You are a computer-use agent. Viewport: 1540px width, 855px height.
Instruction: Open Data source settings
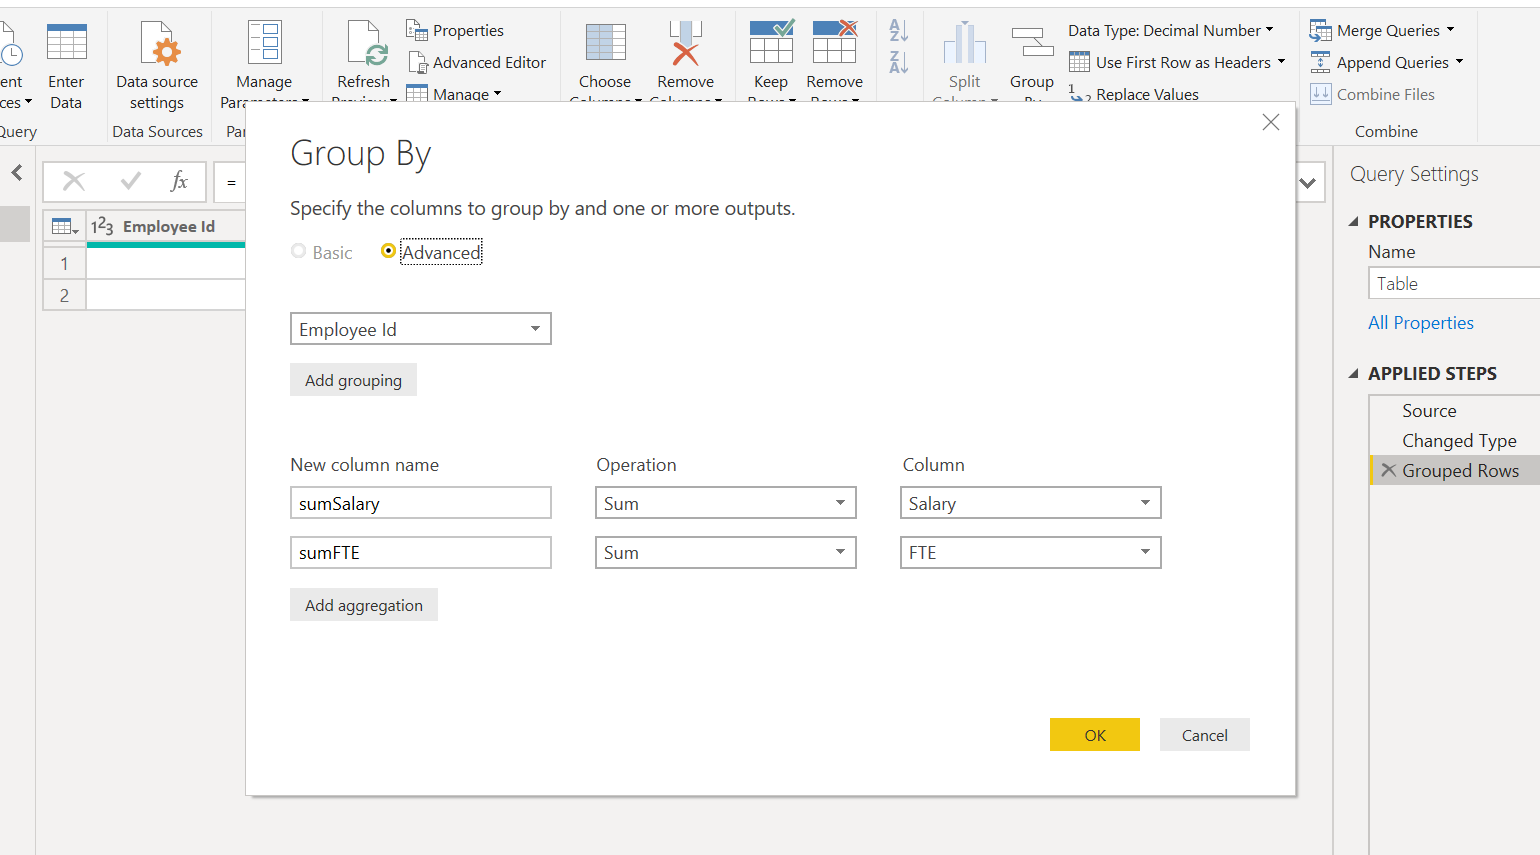[x=157, y=66]
